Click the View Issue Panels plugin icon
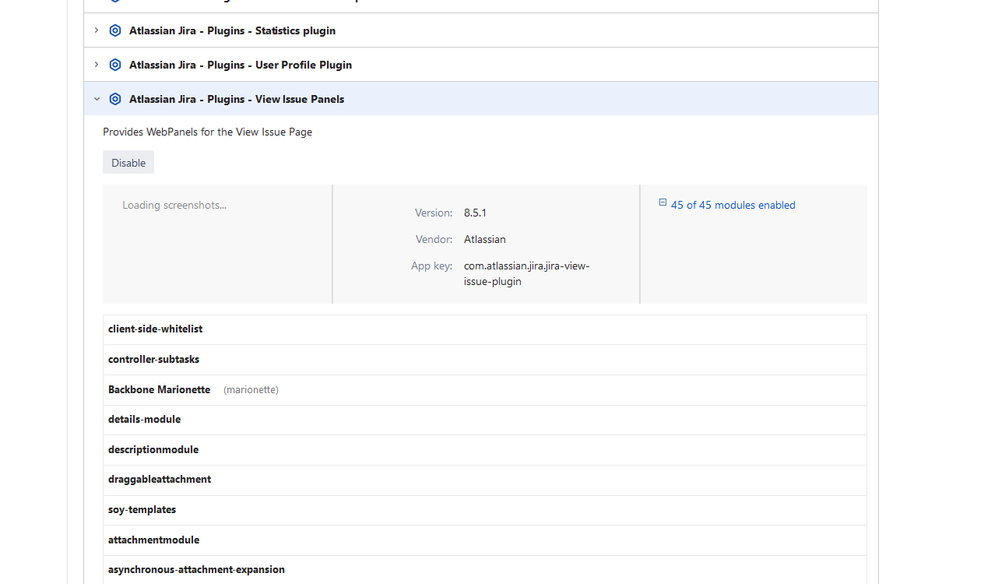The width and height of the screenshot is (998, 584). pos(115,98)
